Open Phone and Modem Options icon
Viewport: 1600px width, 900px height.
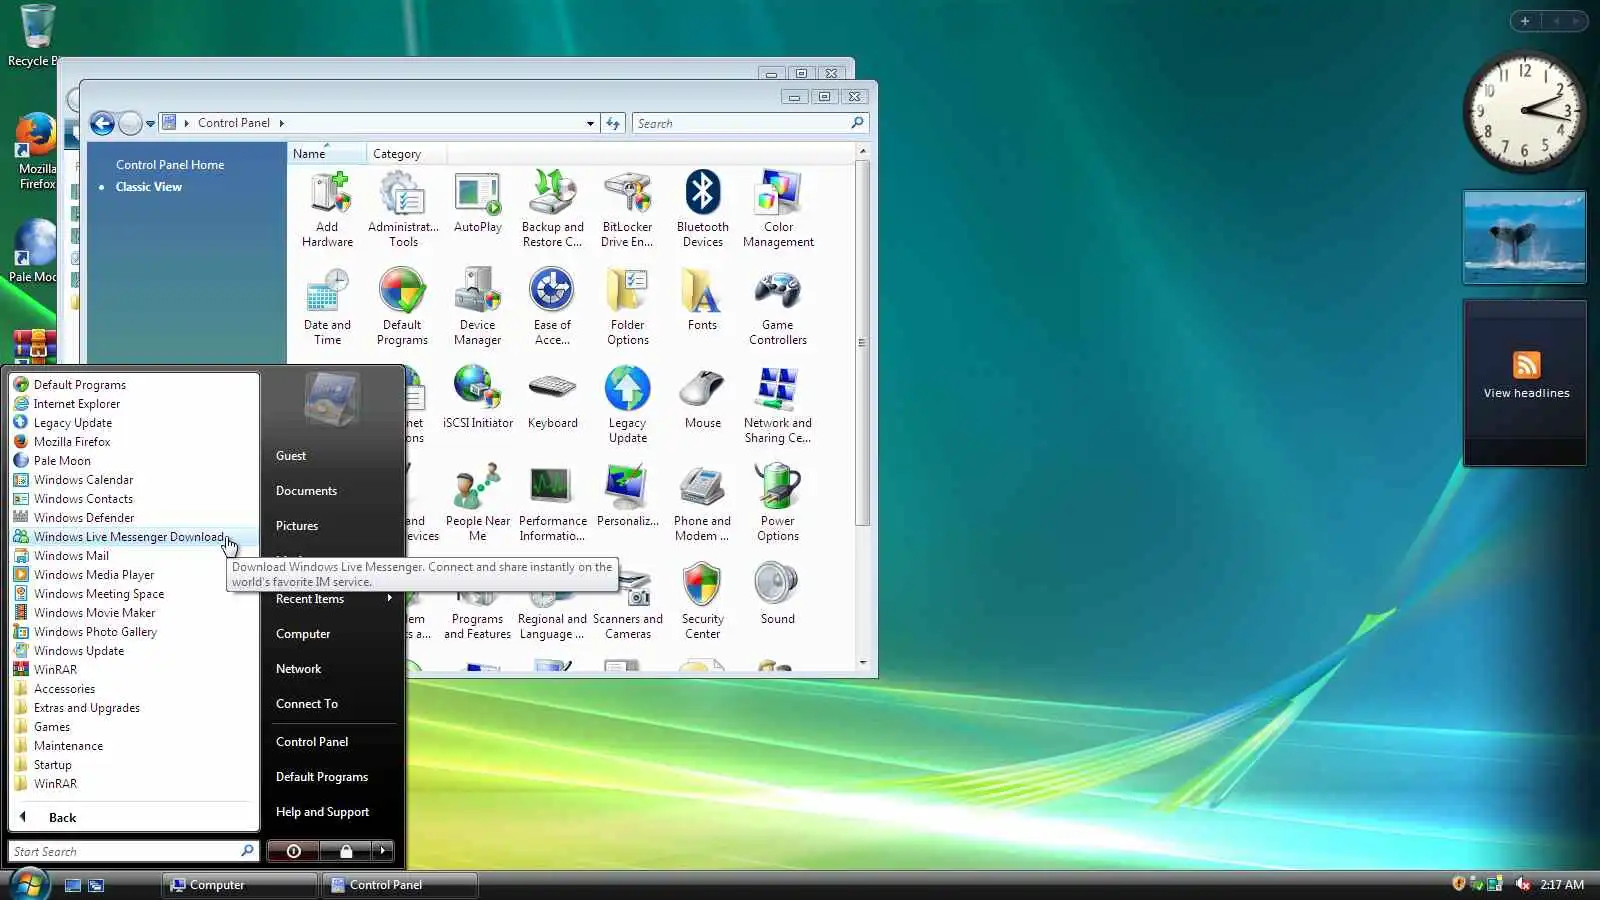click(703, 502)
